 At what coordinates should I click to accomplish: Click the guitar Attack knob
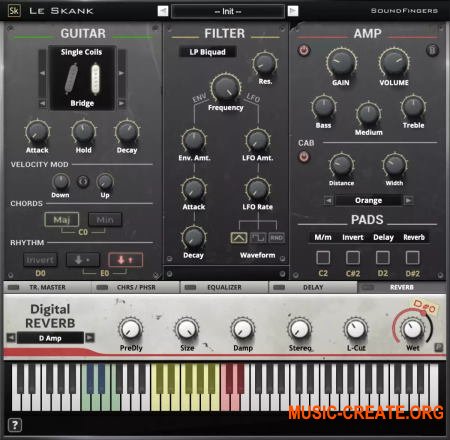coord(37,132)
